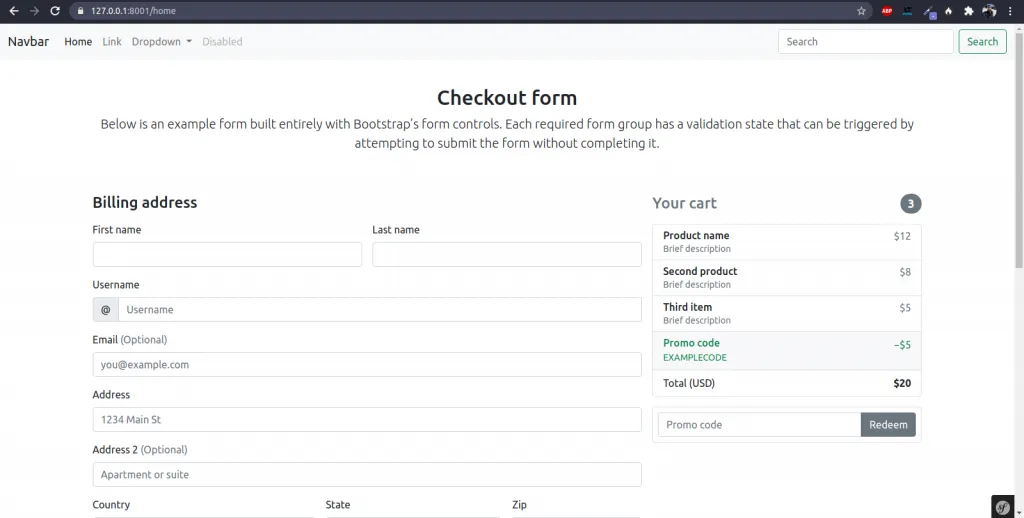Click the browser address bar URL

pos(140,11)
